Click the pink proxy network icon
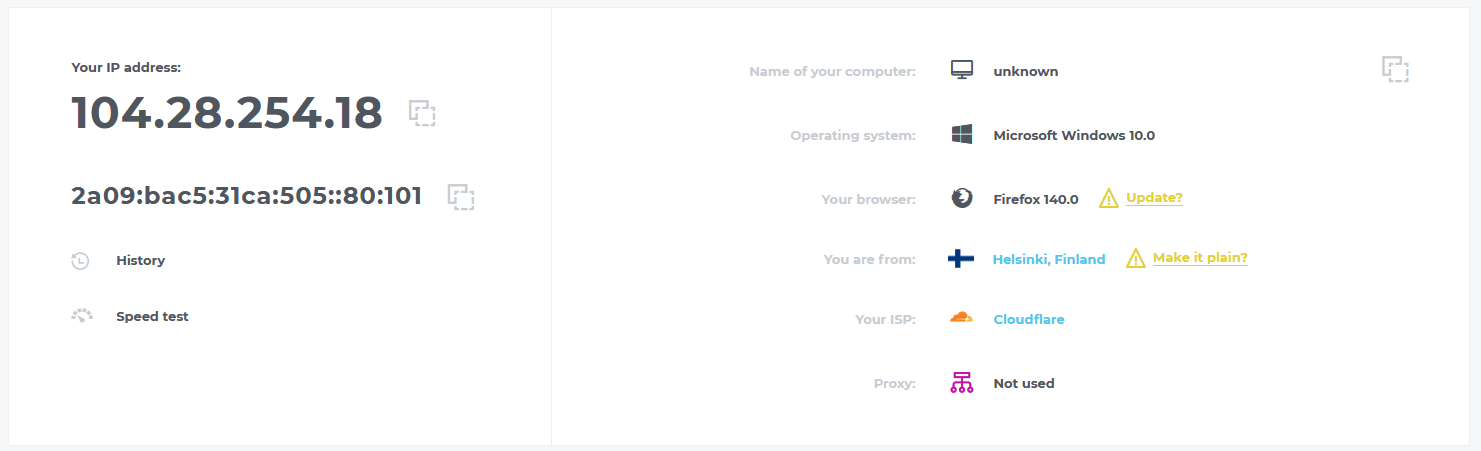Screen dimensions: 1481x451 (962, 383)
